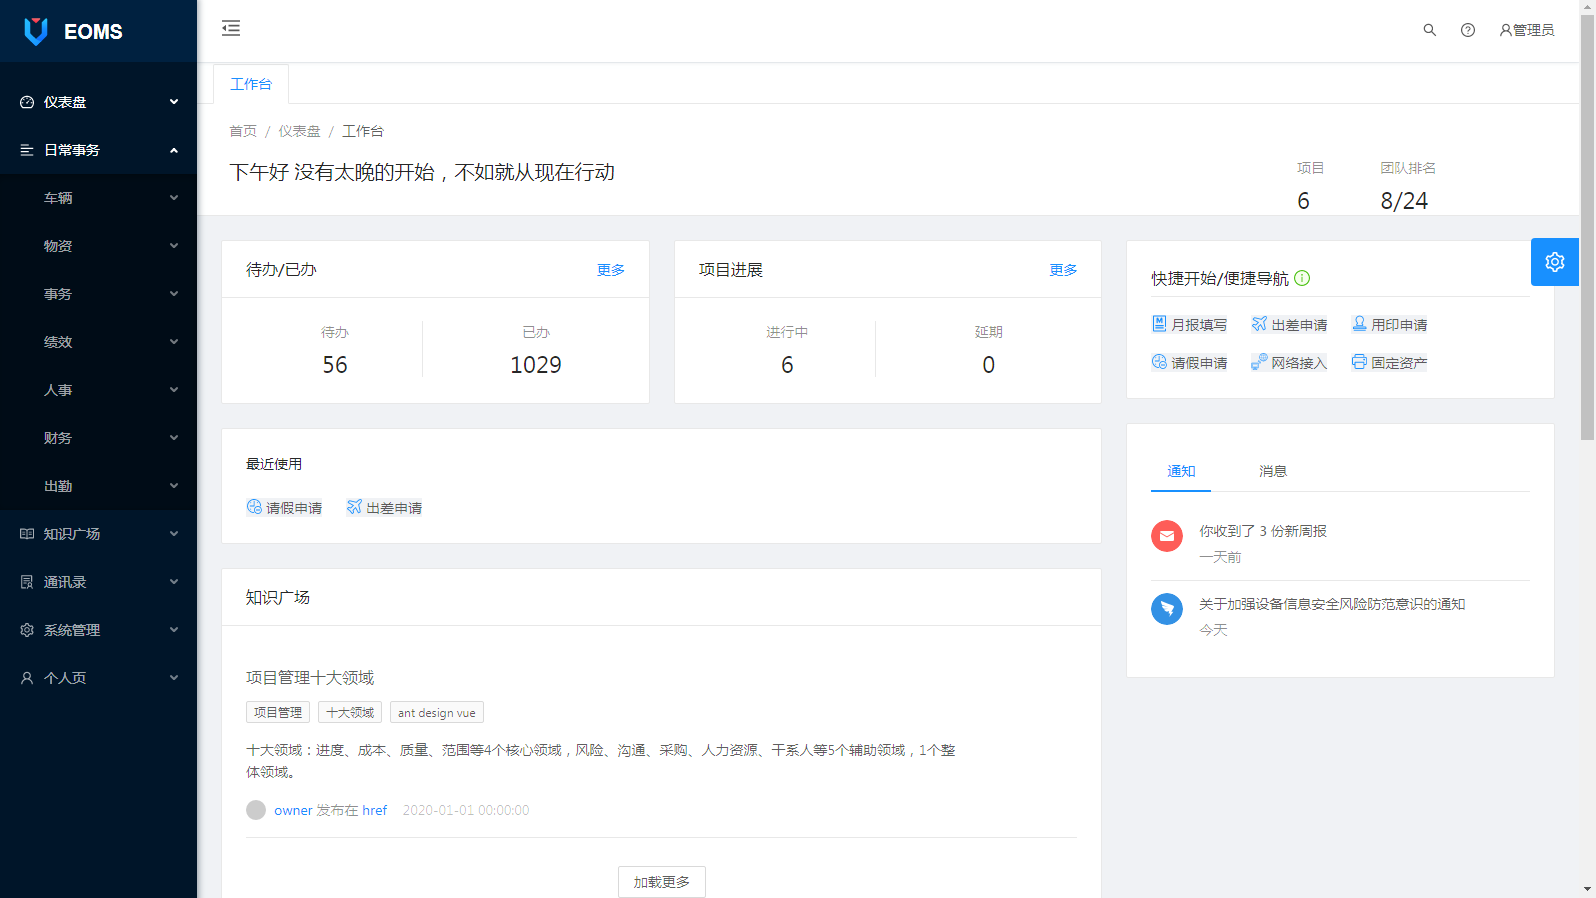Viewport: 1596px width, 898px height.
Task: Click the 加载更多 button
Action: point(661,882)
